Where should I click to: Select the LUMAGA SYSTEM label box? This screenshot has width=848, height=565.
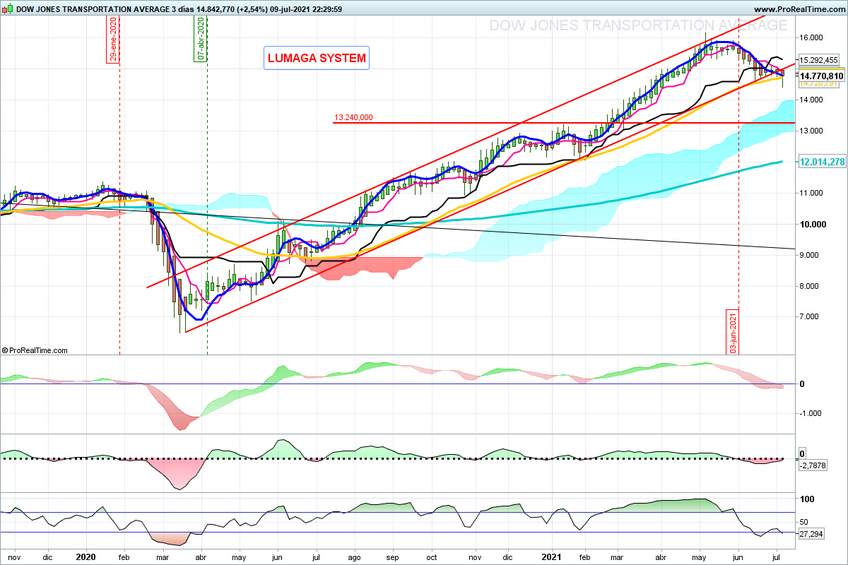point(316,58)
